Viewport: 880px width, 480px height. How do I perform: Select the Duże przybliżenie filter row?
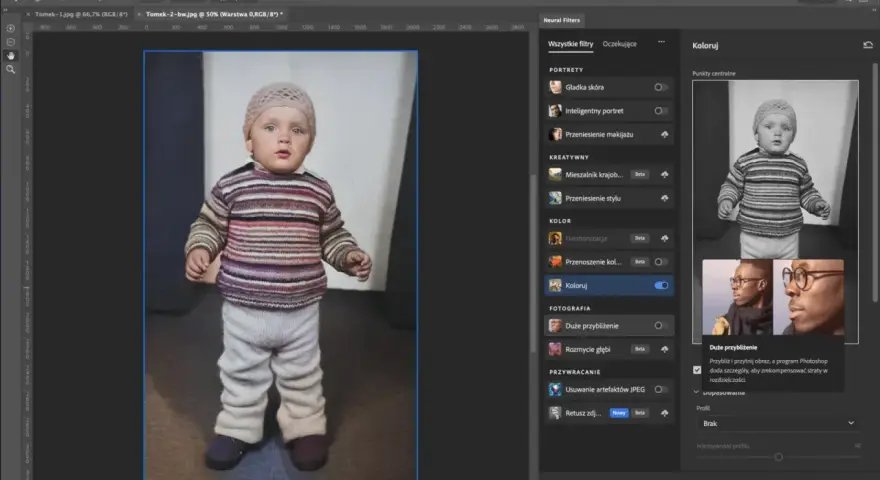click(x=609, y=326)
